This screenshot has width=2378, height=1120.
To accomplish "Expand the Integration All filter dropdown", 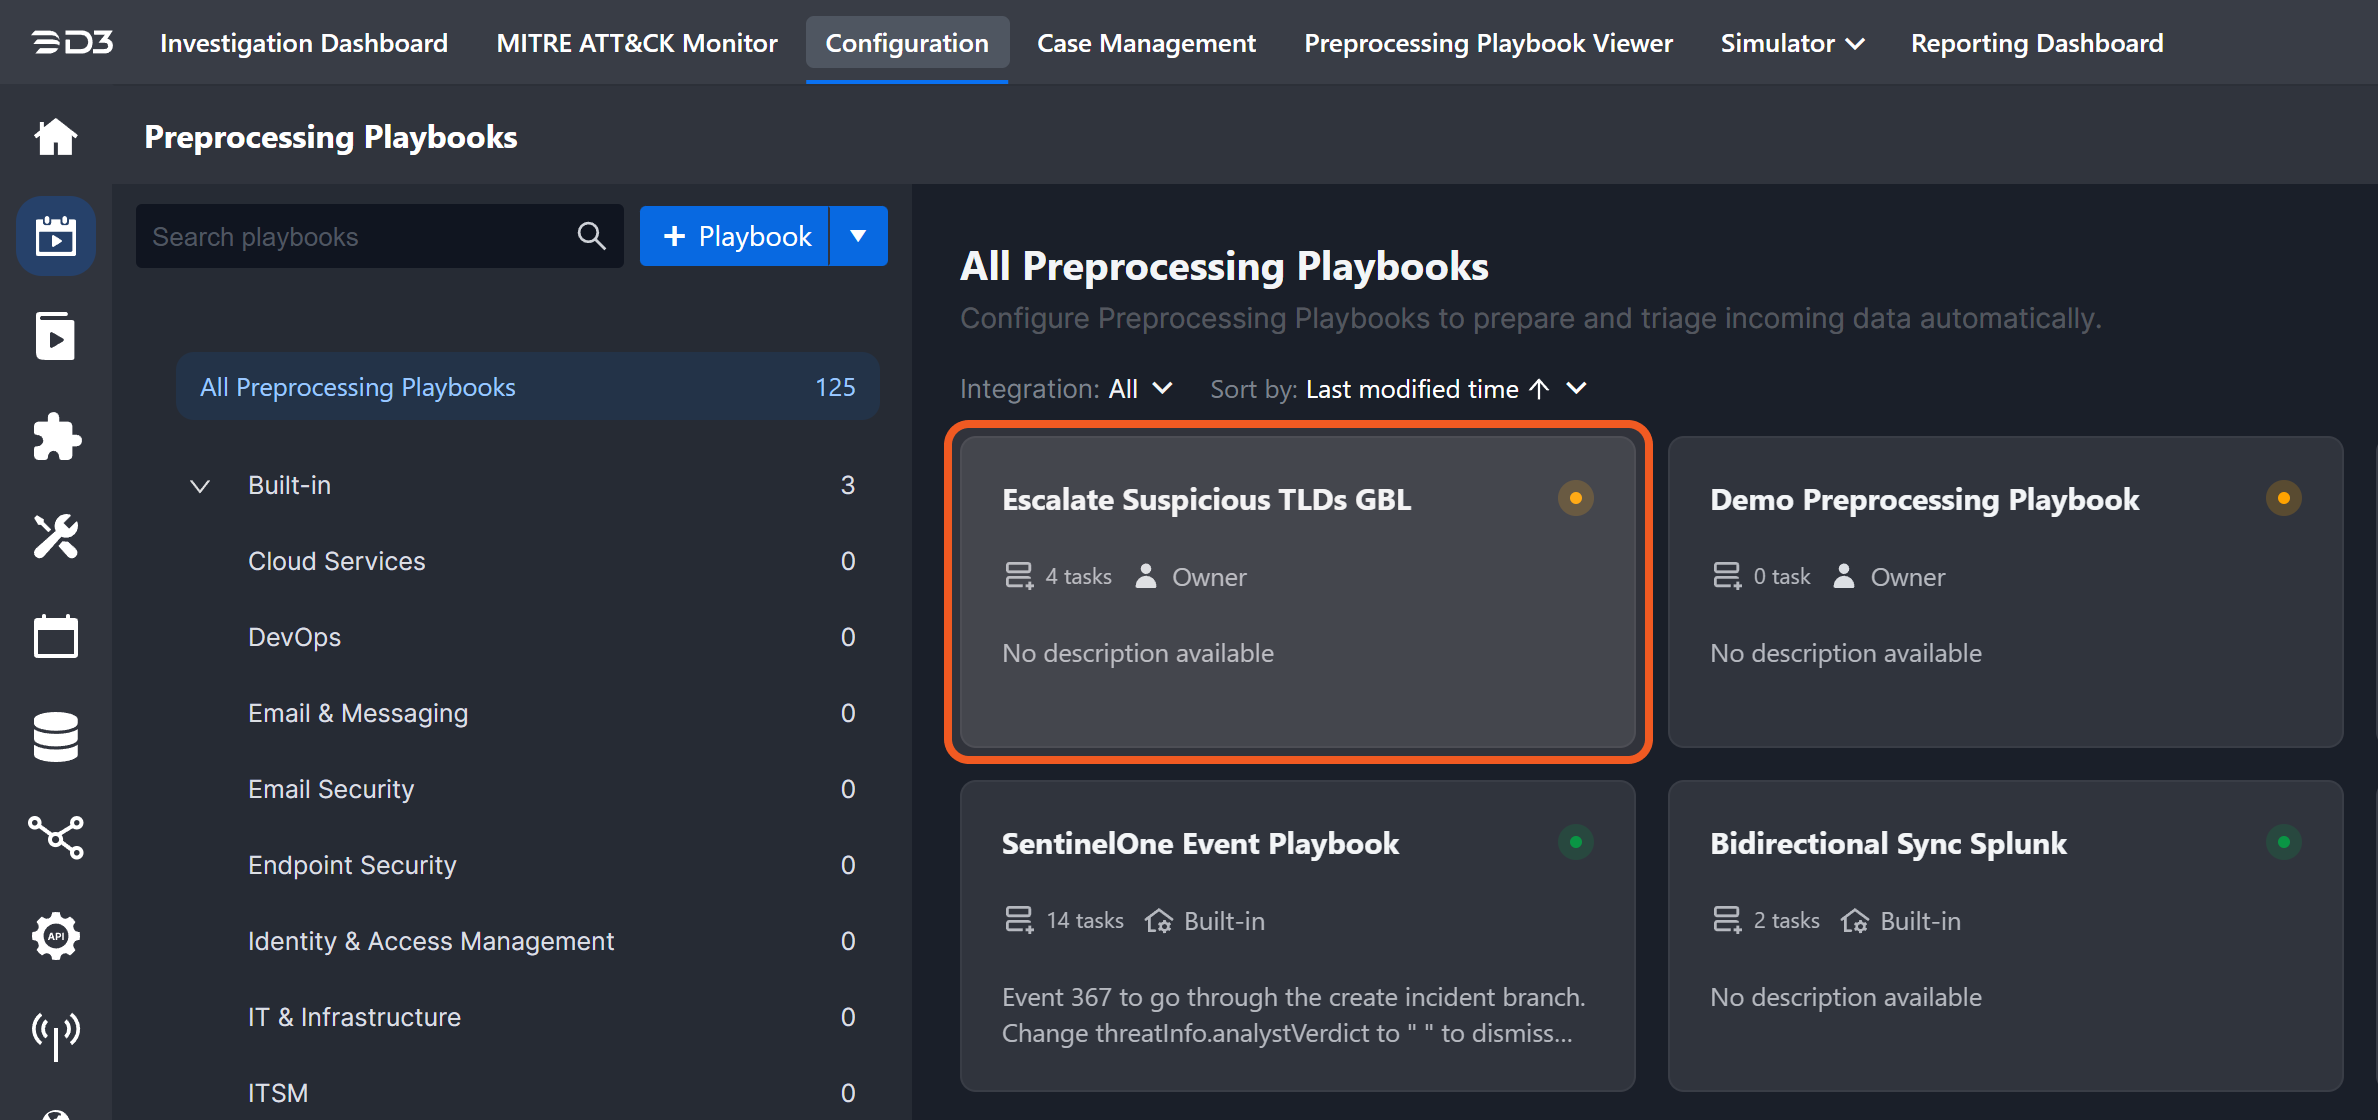I will click(1140, 389).
